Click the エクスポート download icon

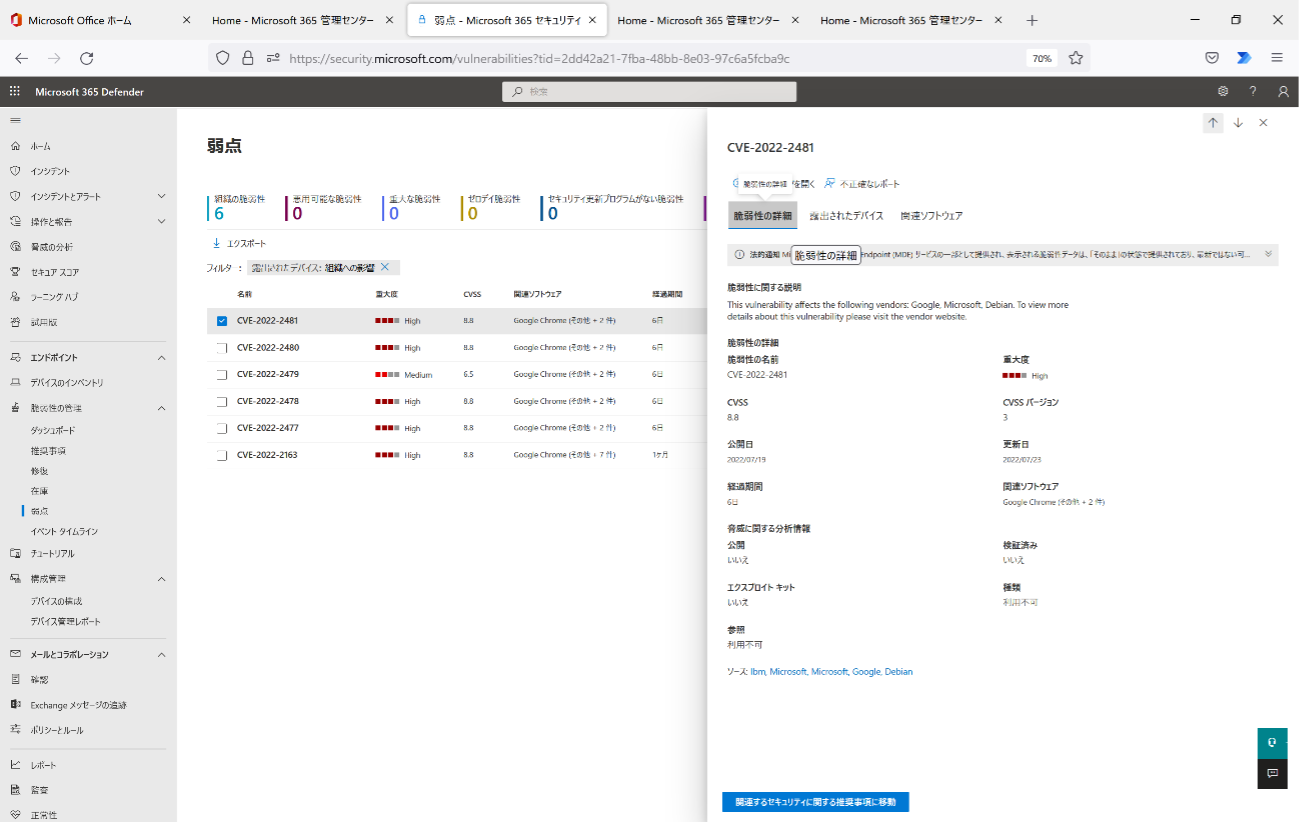click(x=216, y=243)
